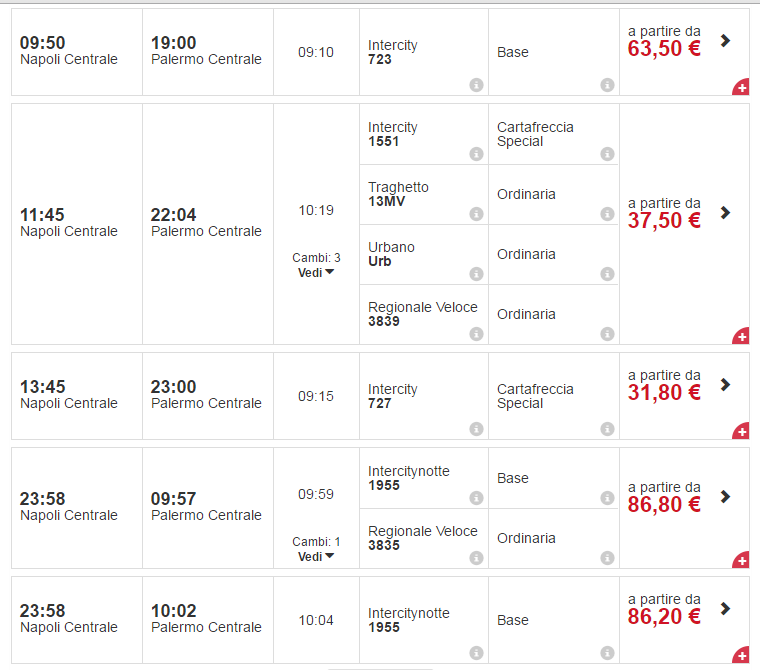760x670 pixels.
Task: Open details arrow beside 37,50 € price
Action: (x=725, y=212)
